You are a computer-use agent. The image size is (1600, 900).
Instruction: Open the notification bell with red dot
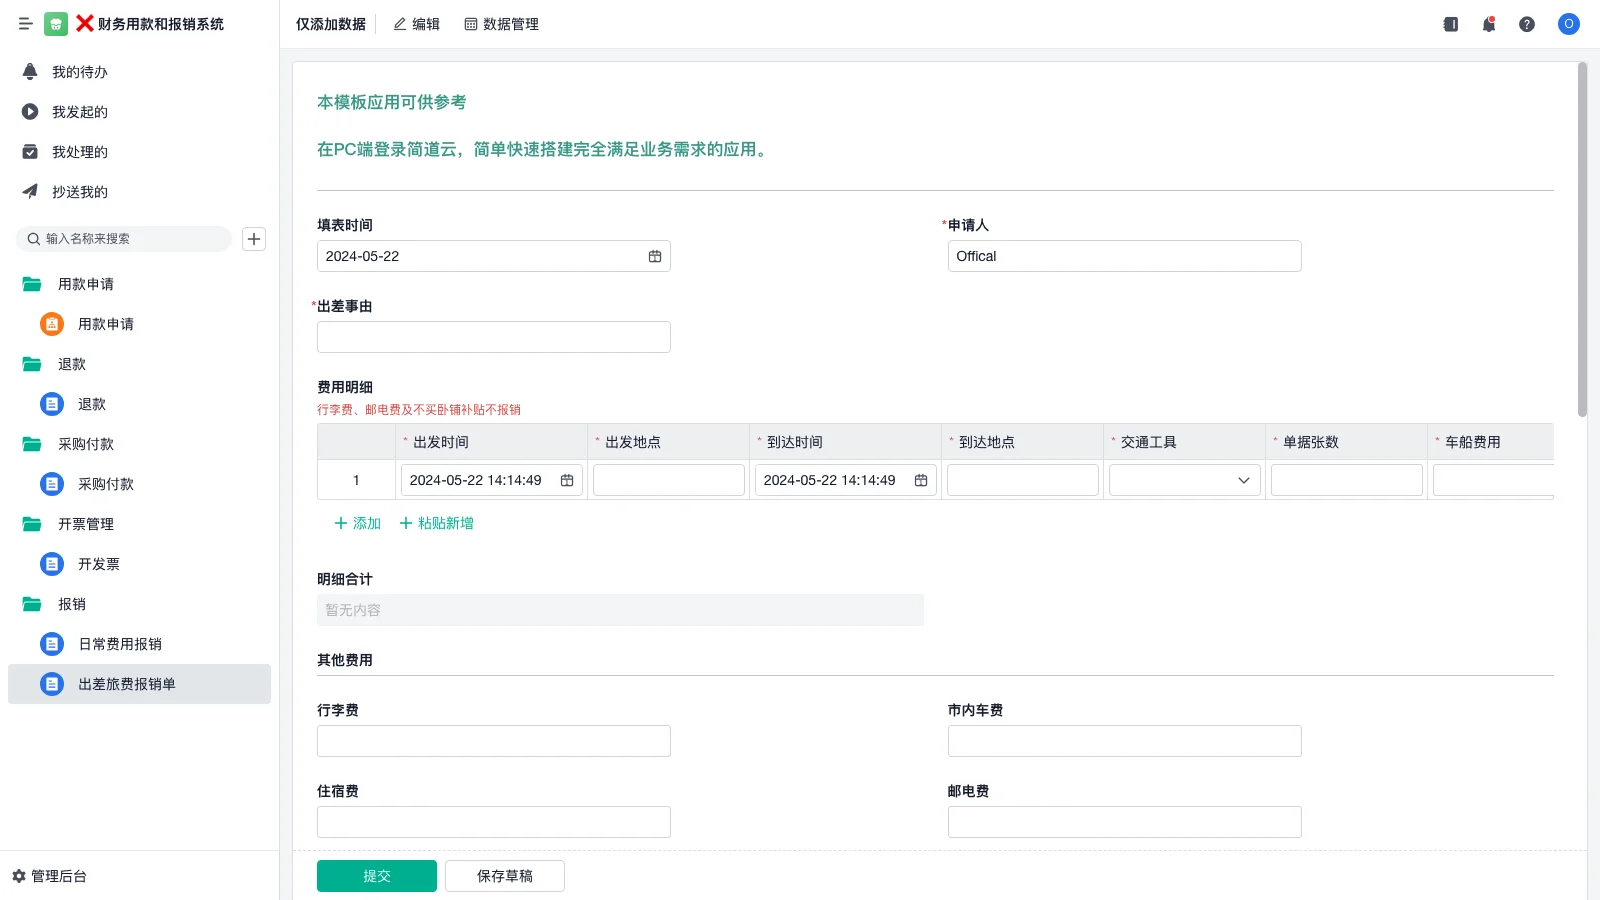pyautogui.click(x=1489, y=24)
